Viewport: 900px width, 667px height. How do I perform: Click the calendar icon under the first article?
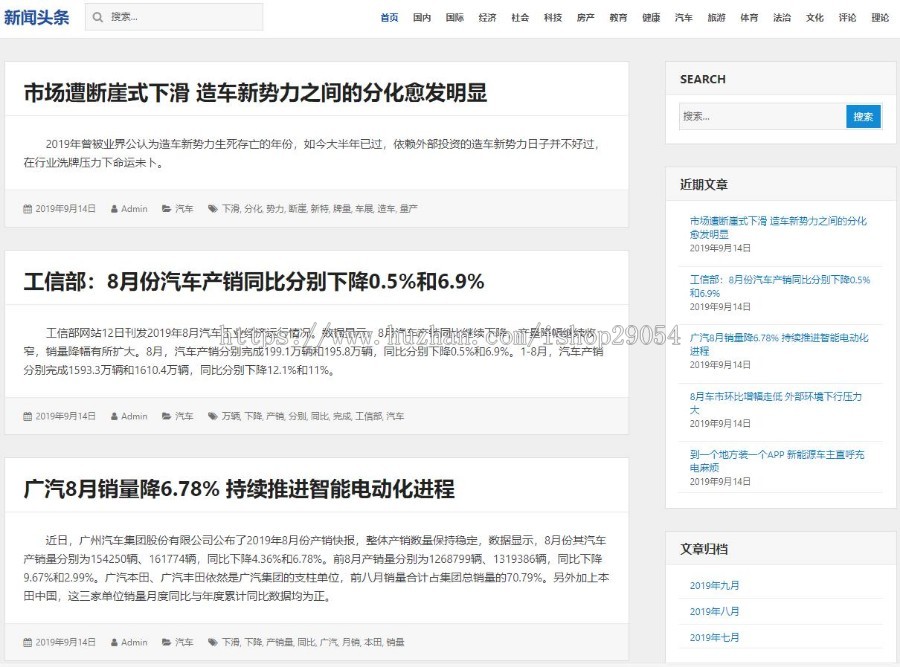(28, 208)
